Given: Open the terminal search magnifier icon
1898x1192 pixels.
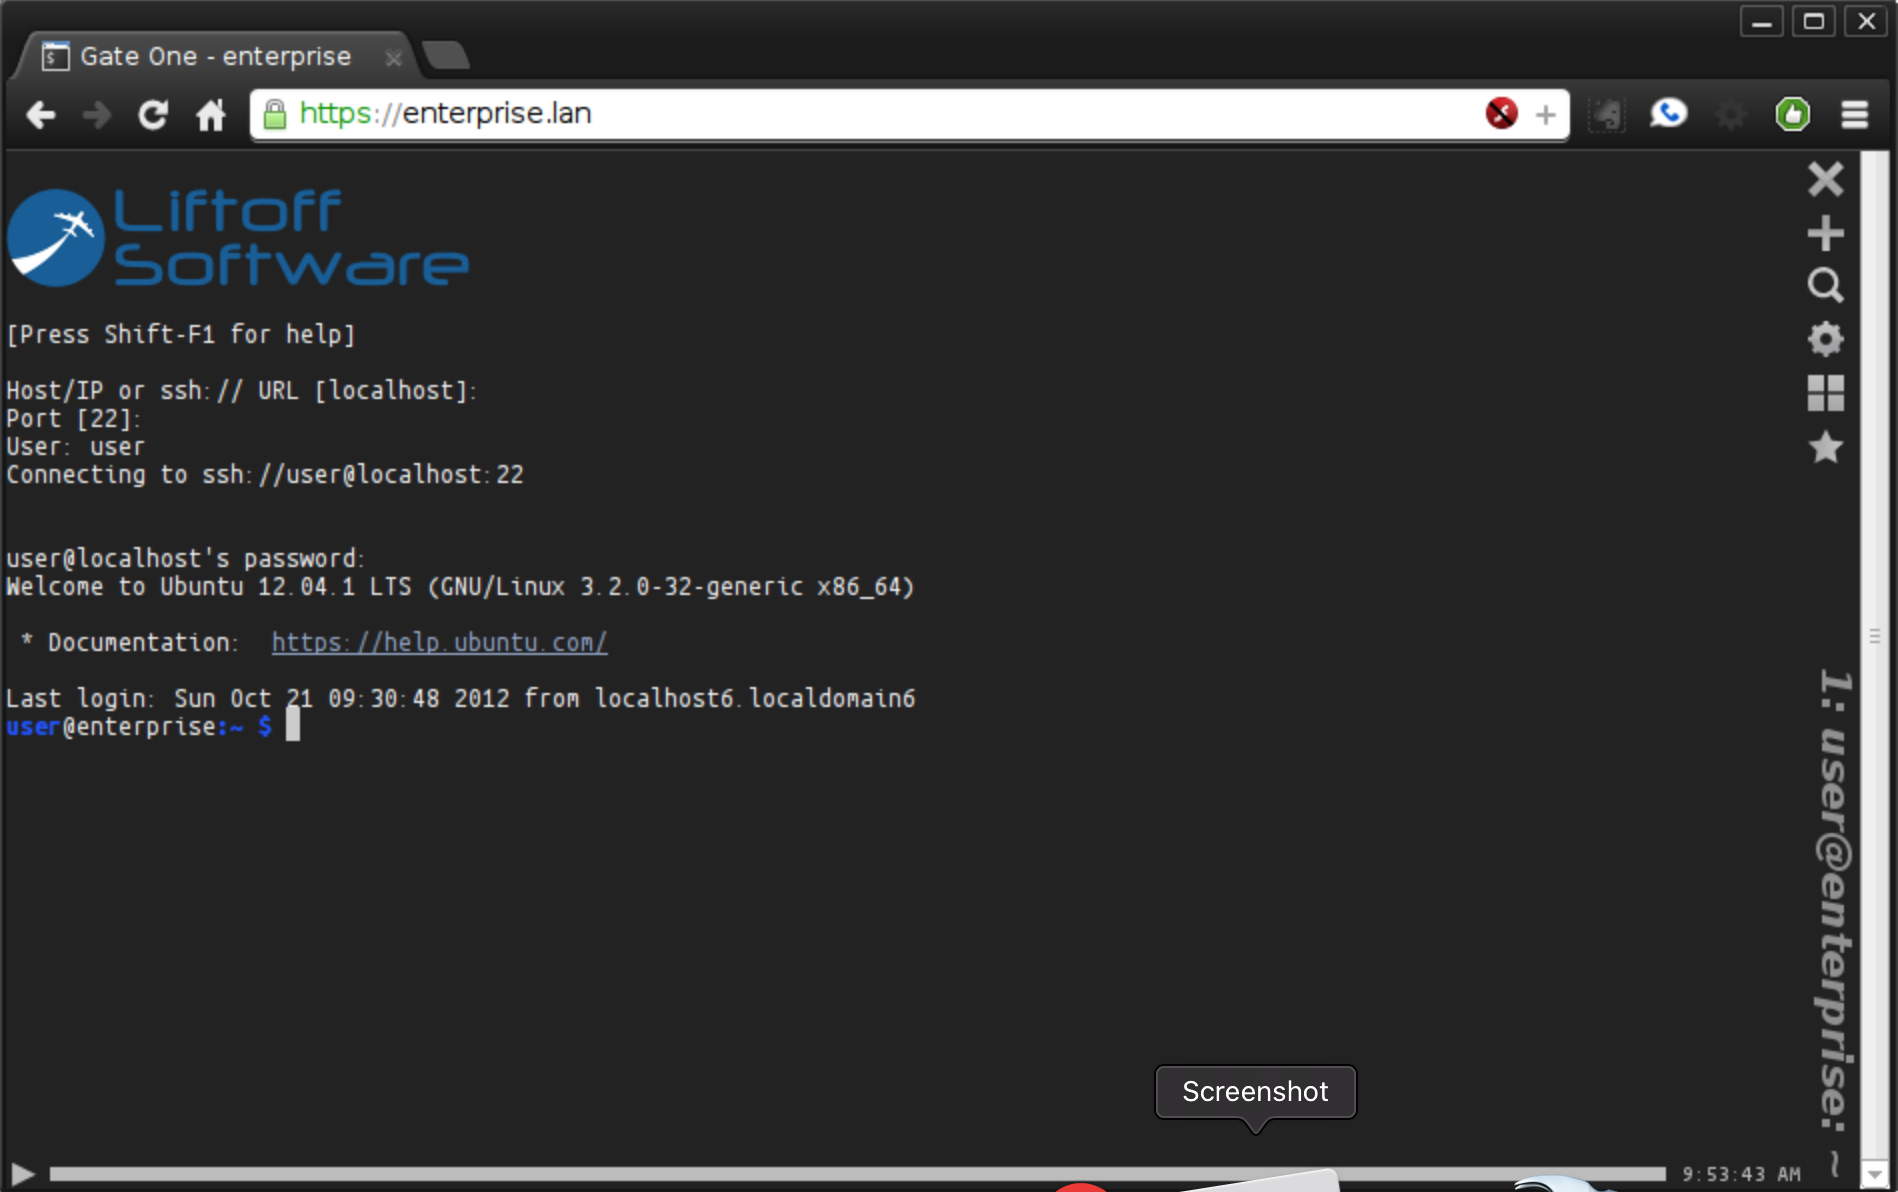Looking at the screenshot, I should (x=1825, y=286).
